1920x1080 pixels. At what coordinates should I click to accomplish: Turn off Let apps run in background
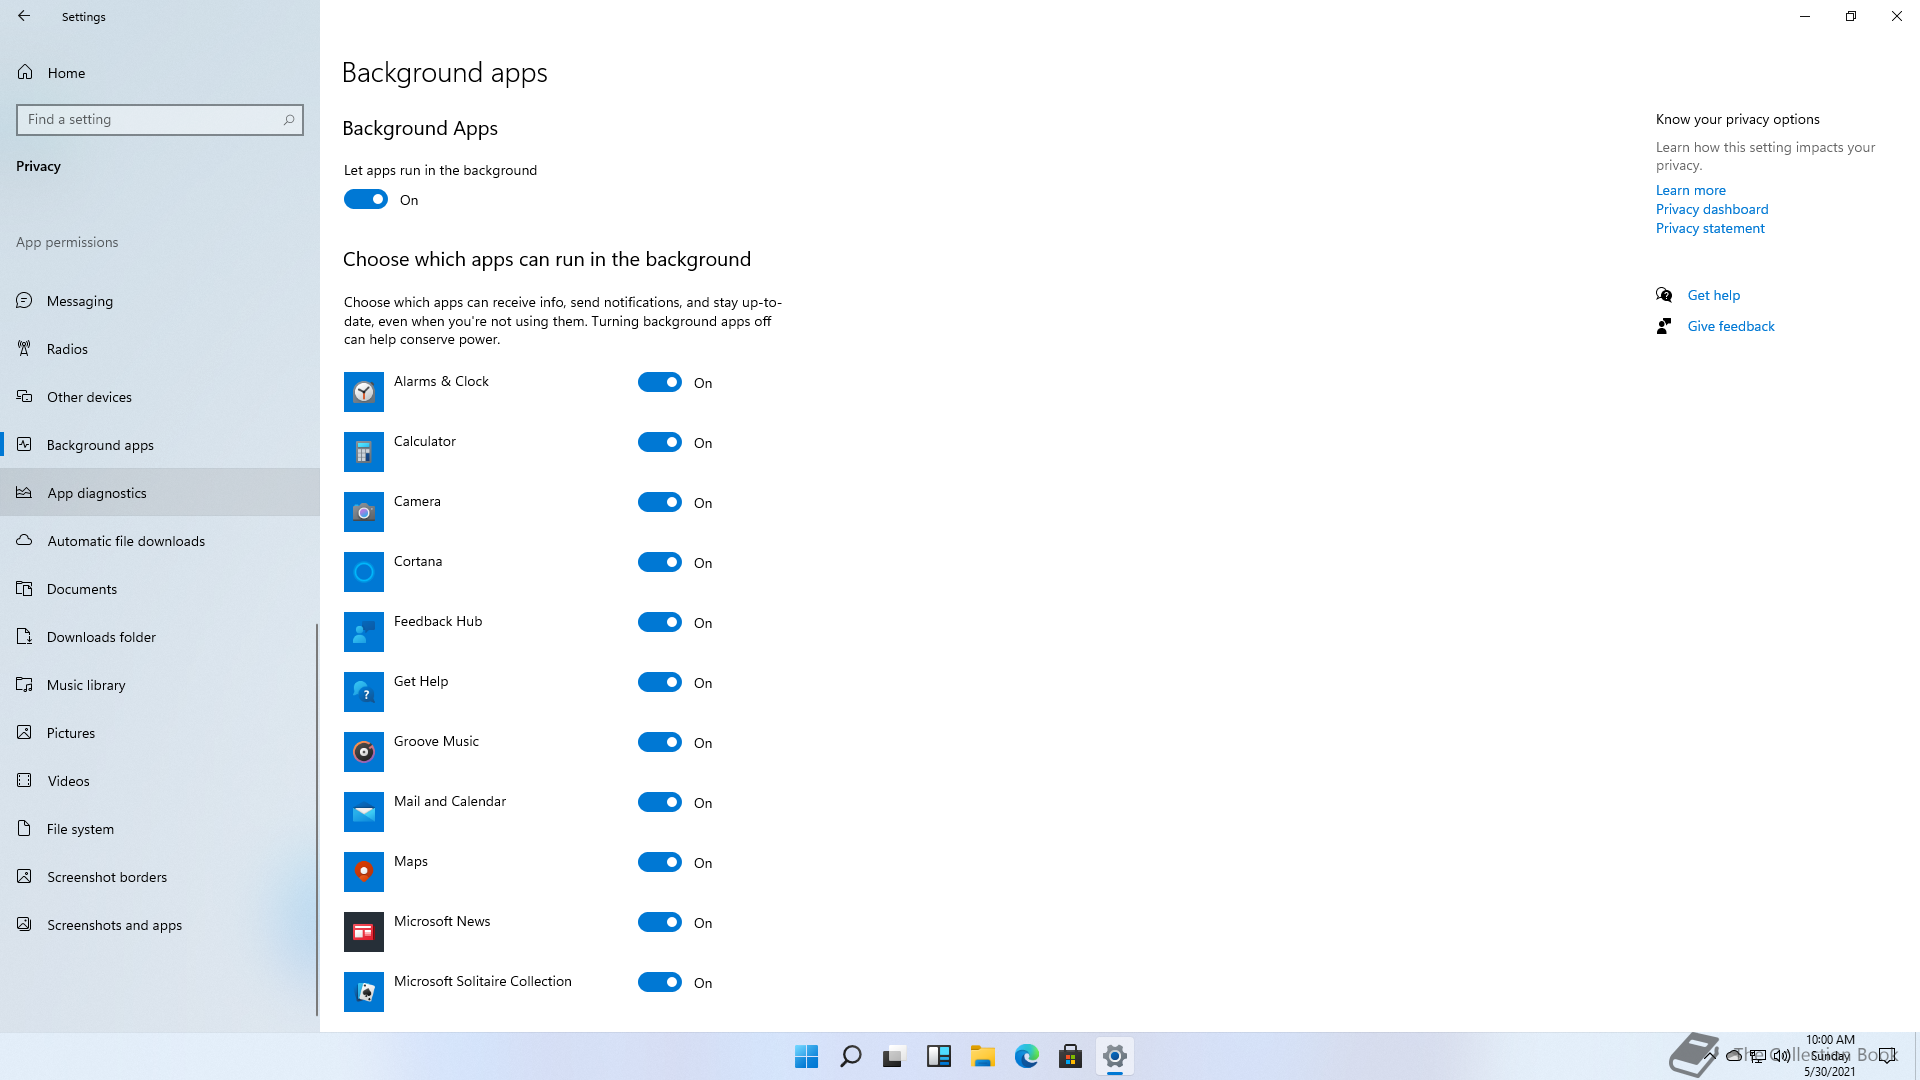366,199
